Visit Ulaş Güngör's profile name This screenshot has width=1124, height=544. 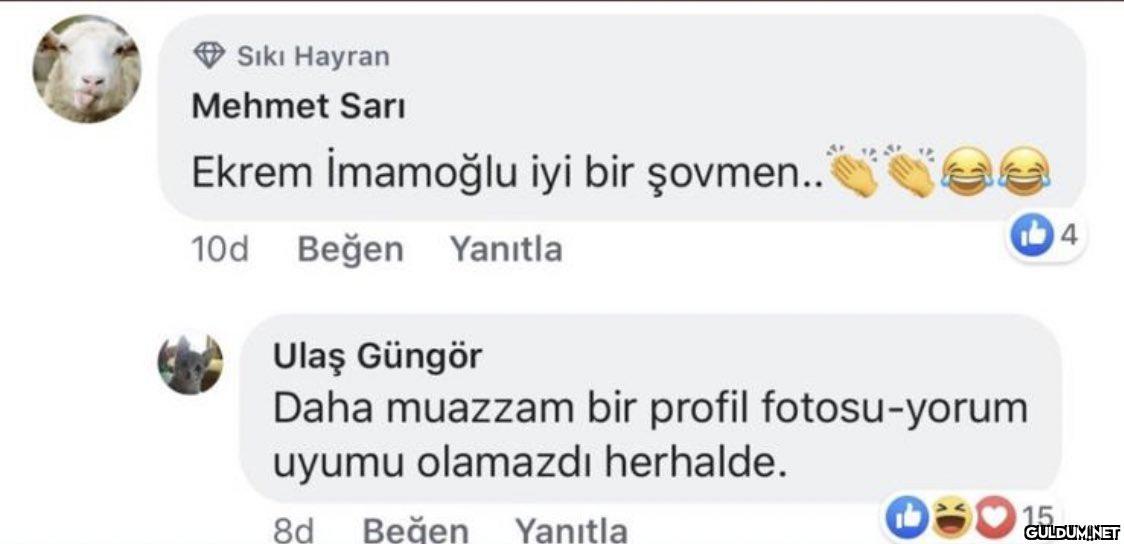coord(377,355)
